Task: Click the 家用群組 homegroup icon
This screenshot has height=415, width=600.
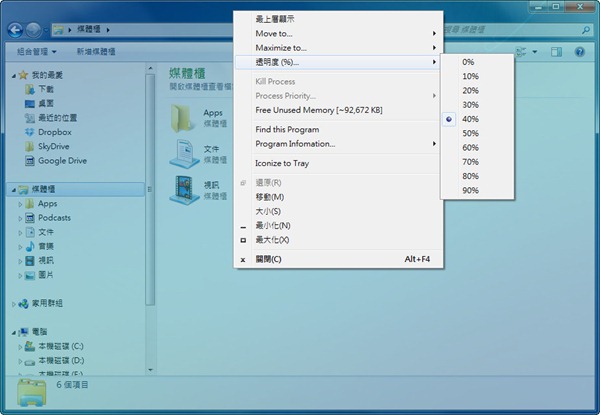Action: 23,304
